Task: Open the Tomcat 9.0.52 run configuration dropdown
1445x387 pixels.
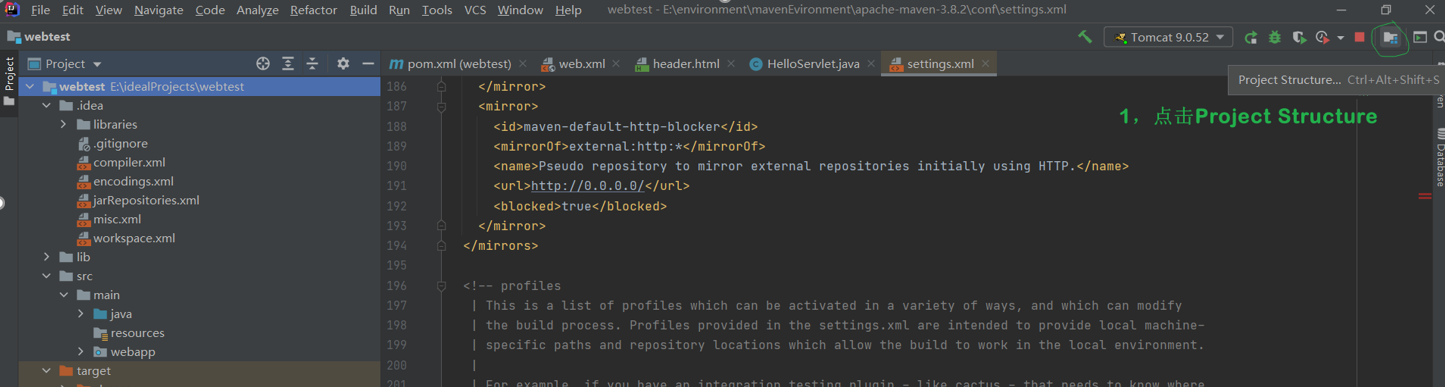Action: [x=1168, y=37]
